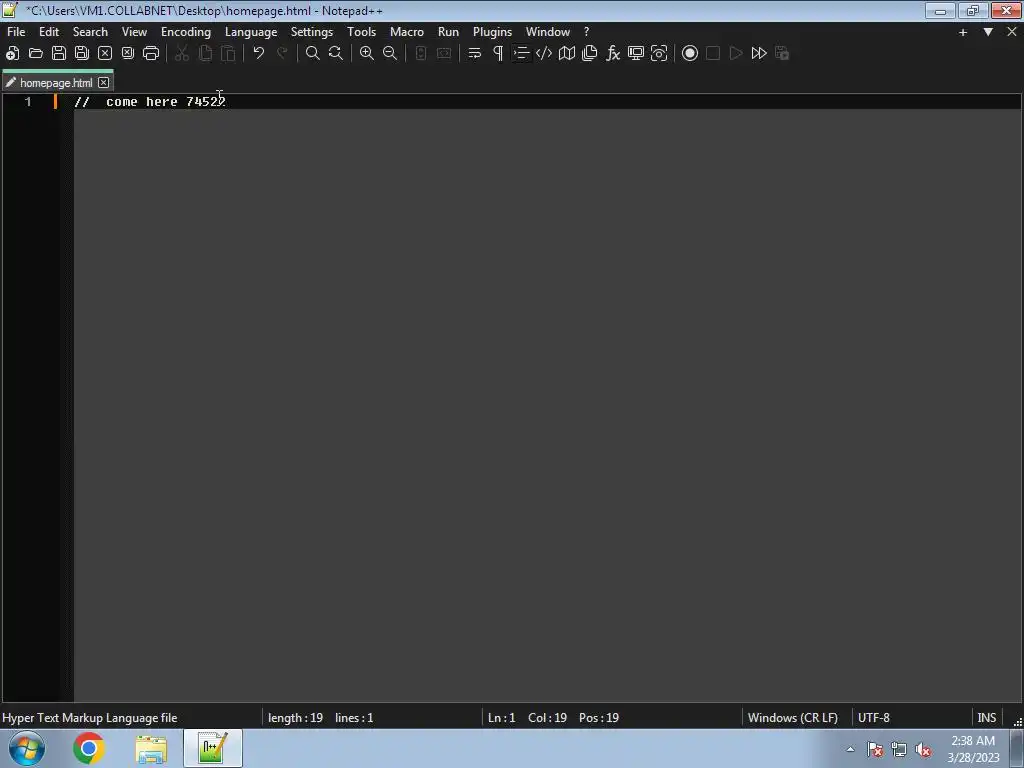Click the Cut scissors icon
The height and width of the screenshot is (768, 1024).
(x=182, y=54)
